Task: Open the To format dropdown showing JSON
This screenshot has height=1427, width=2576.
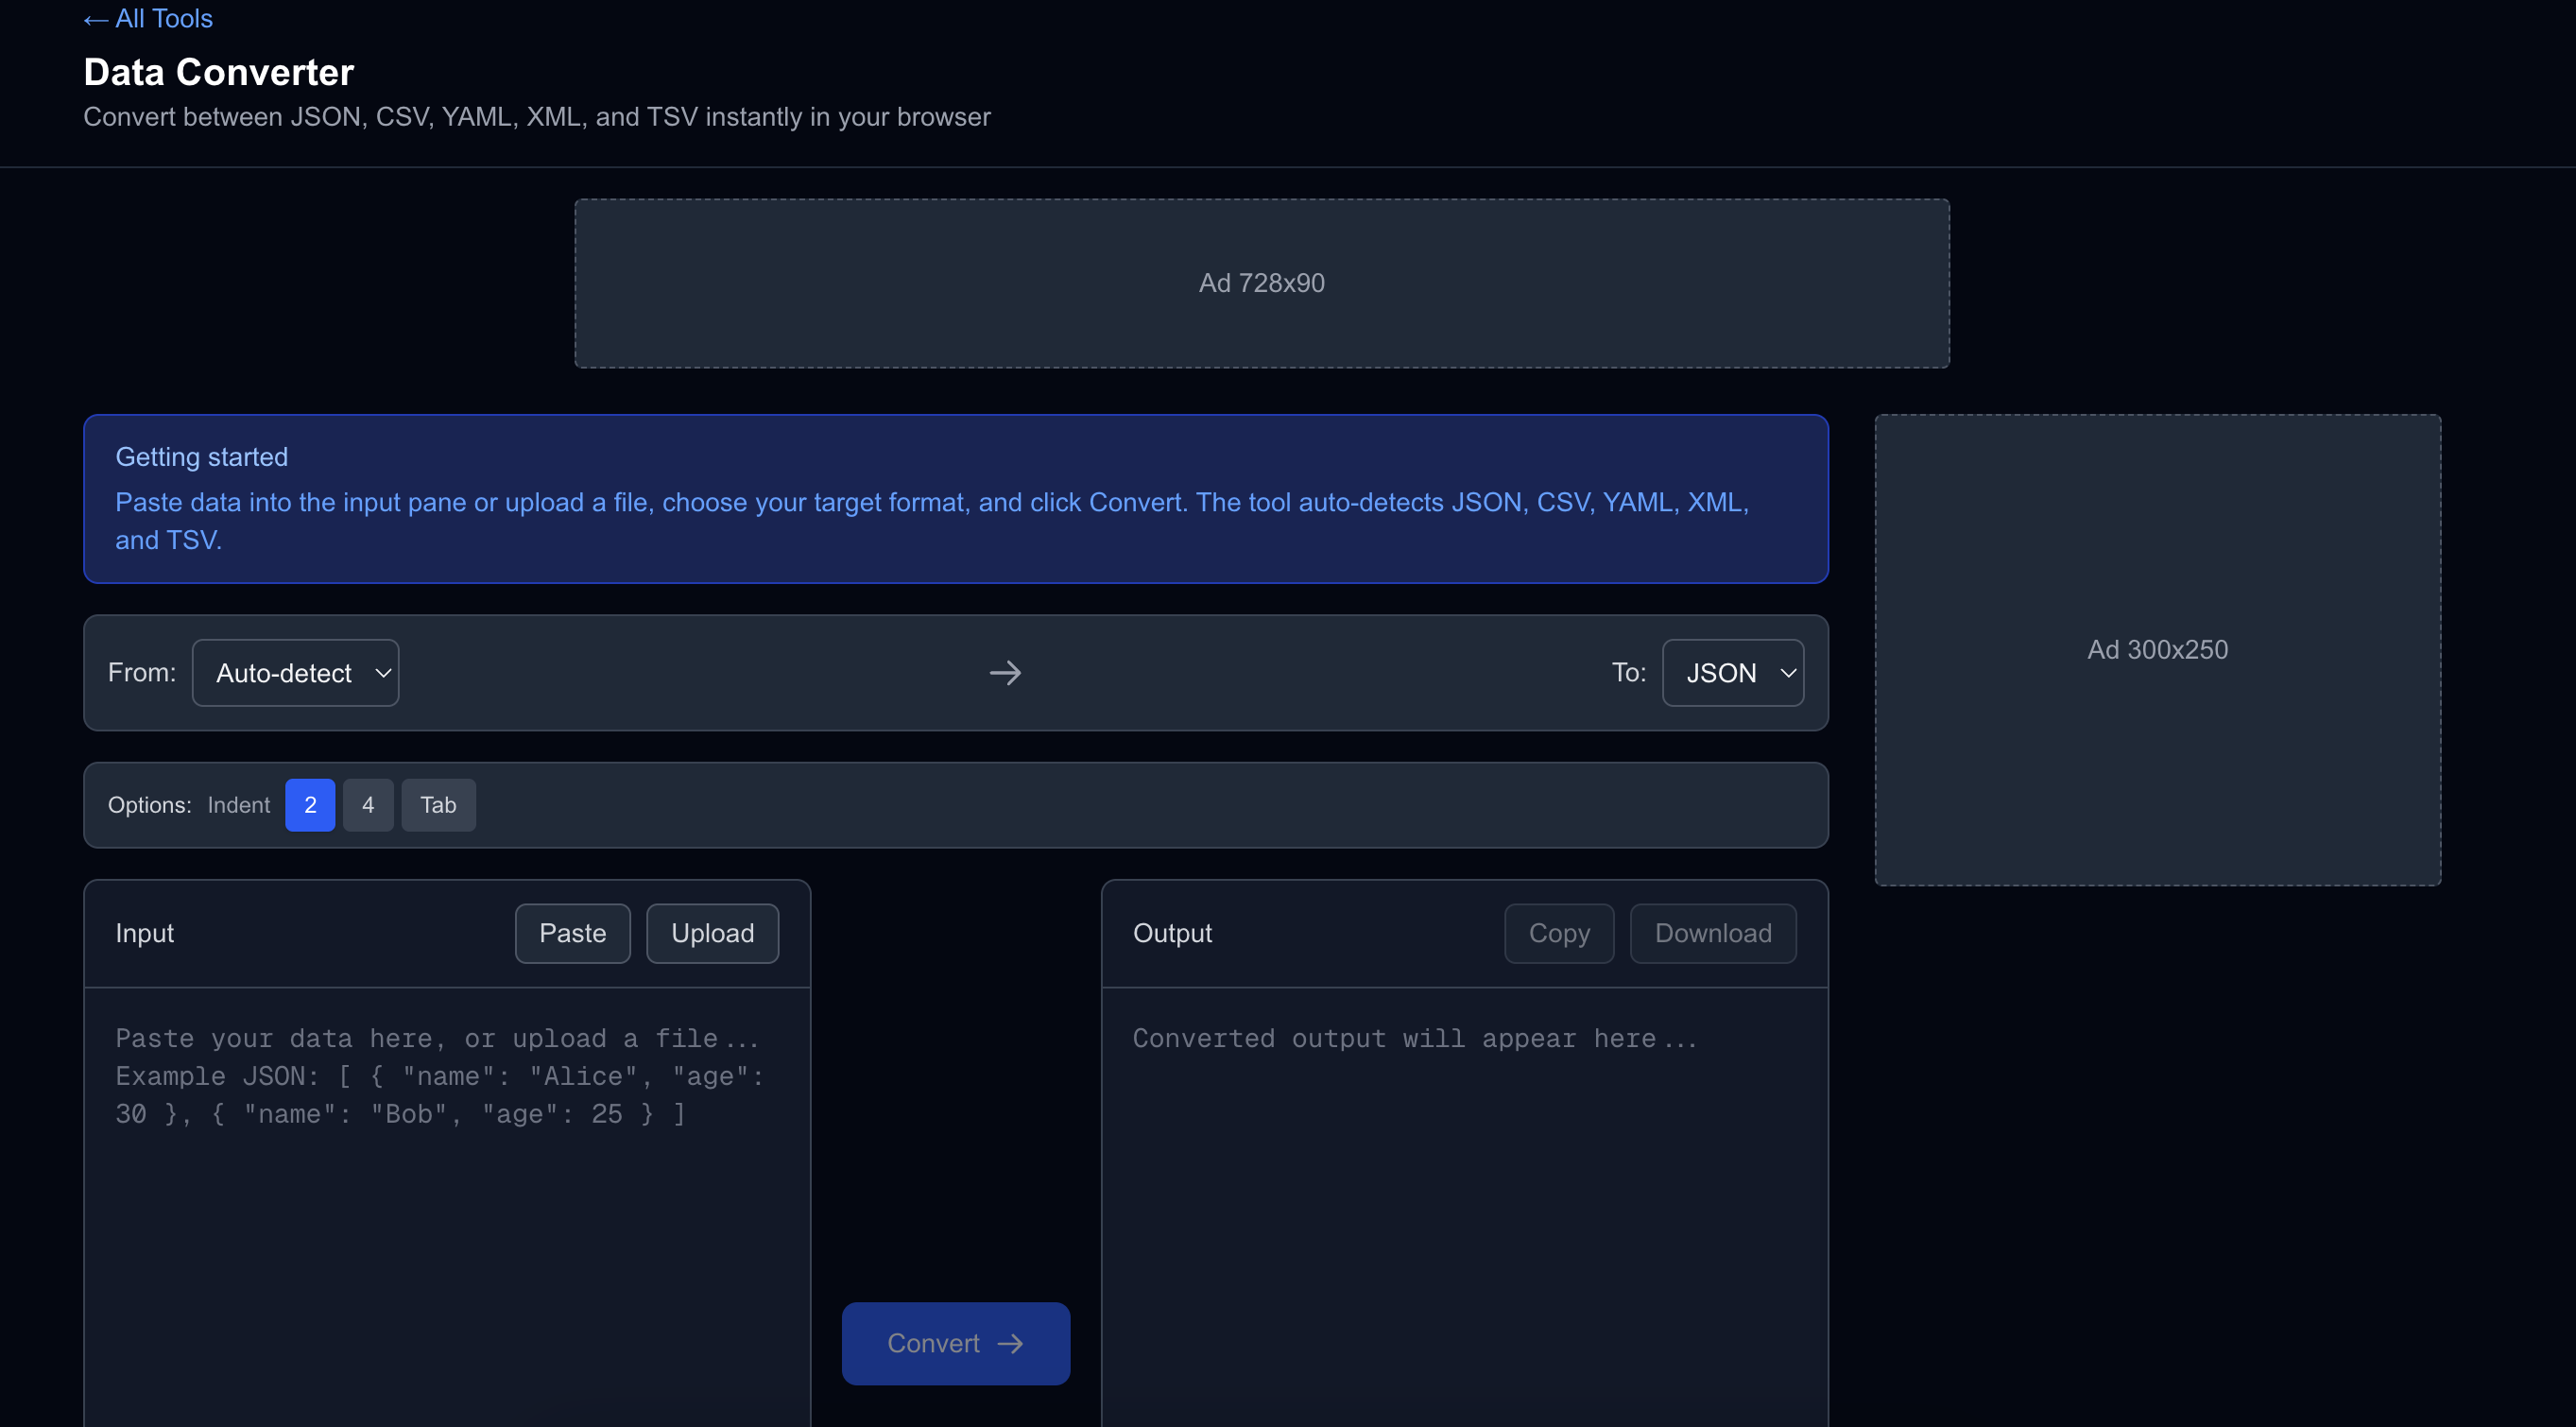Action: tap(1733, 672)
